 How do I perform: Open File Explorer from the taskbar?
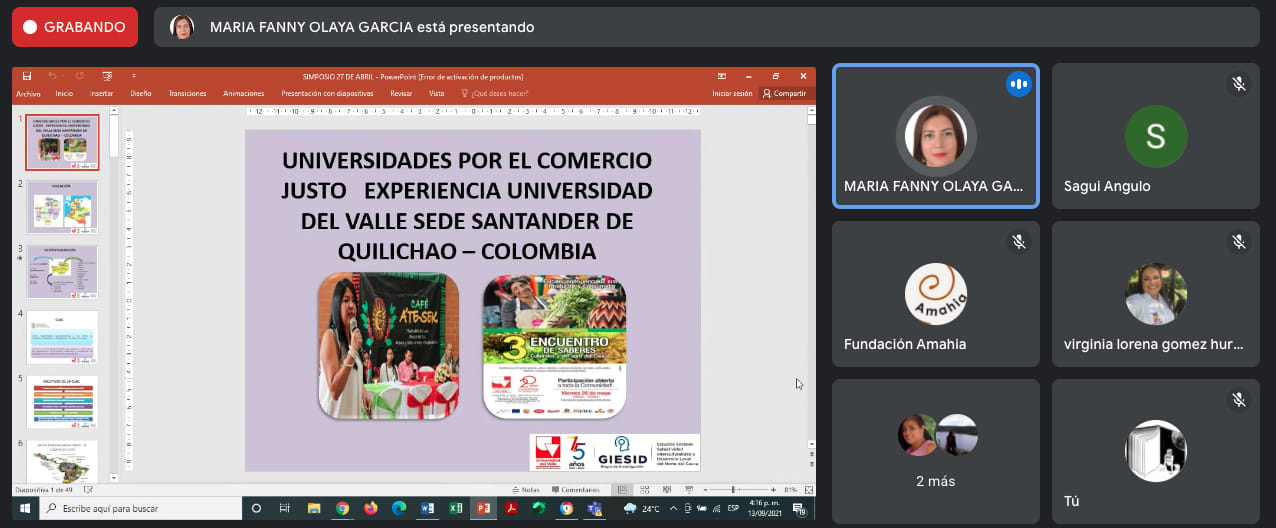click(314, 509)
